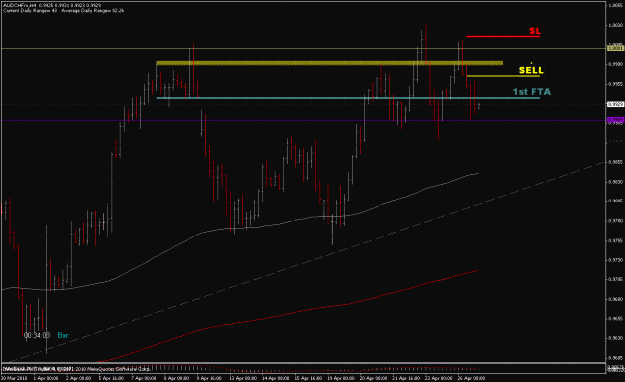Click the 19 Apr 00:00 date label

coord(341,378)
